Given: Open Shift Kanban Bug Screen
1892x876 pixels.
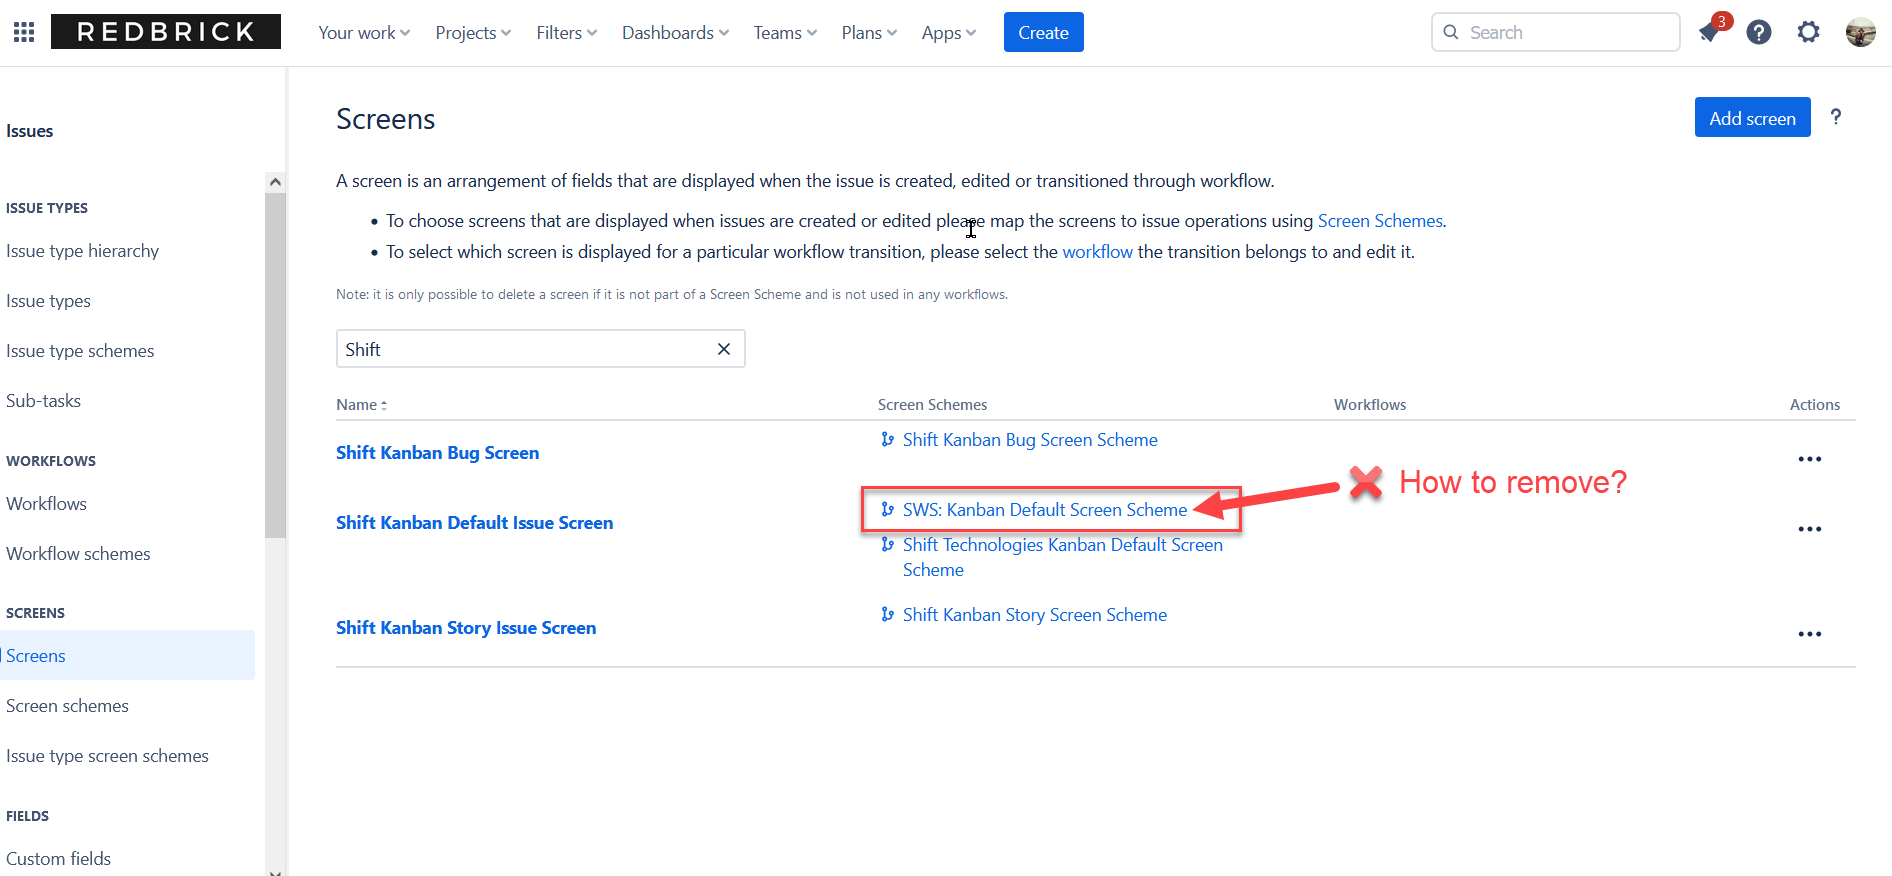Looking at the screenshot, I should click(437, 453).
